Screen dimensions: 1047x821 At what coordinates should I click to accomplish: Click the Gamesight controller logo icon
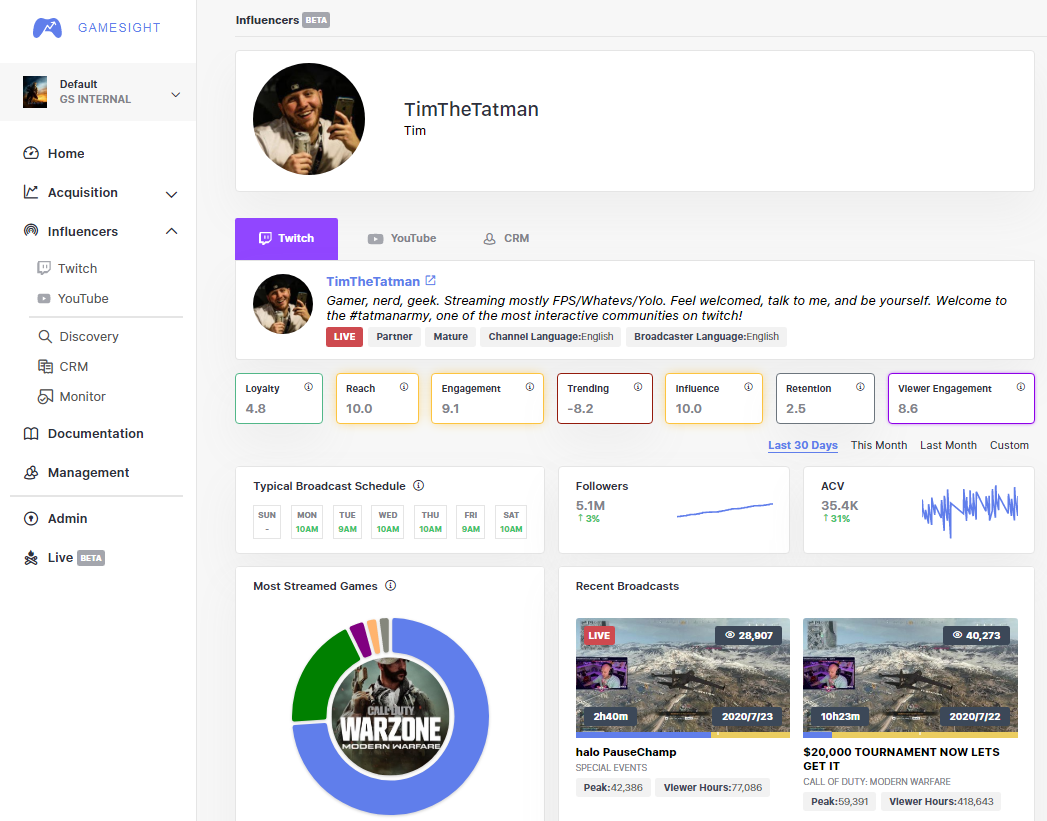point(47,28)
